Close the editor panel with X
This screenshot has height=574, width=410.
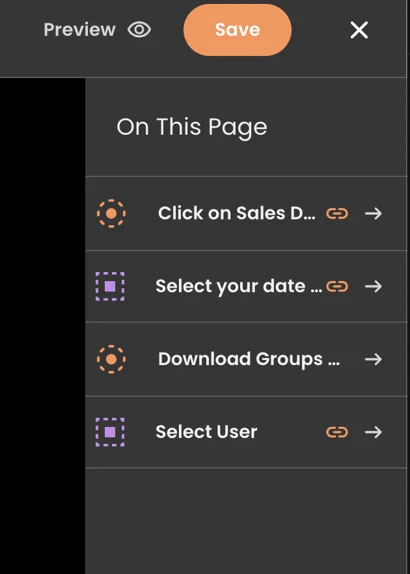[x=359, y=30]
